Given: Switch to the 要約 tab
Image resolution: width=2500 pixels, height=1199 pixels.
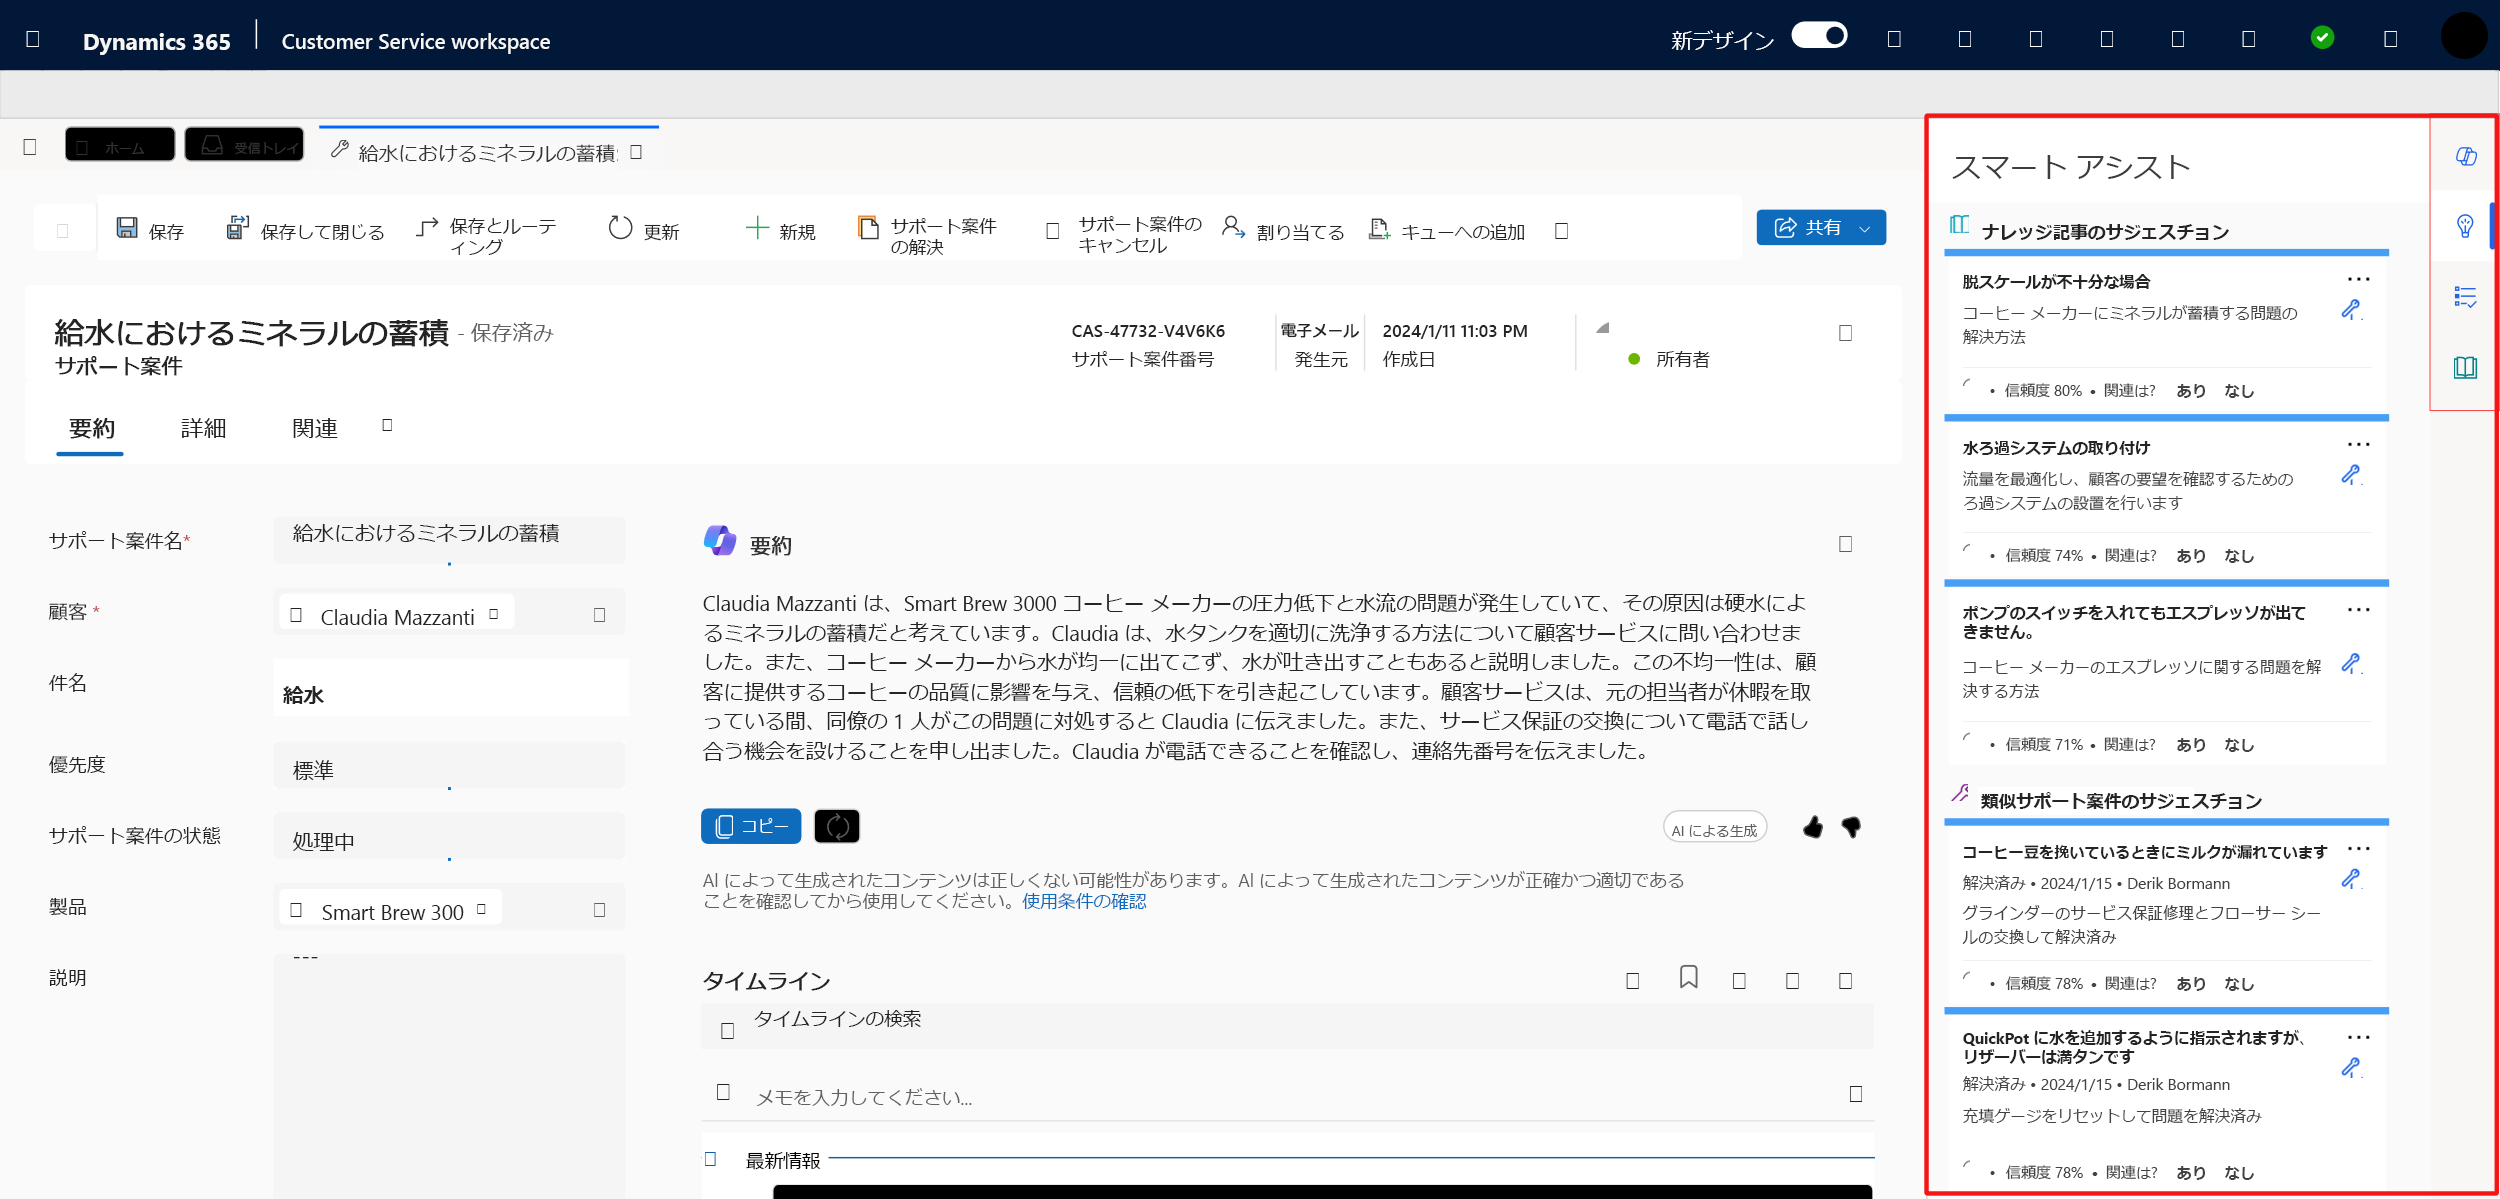Looking at the screenshot, I should 91,429.
